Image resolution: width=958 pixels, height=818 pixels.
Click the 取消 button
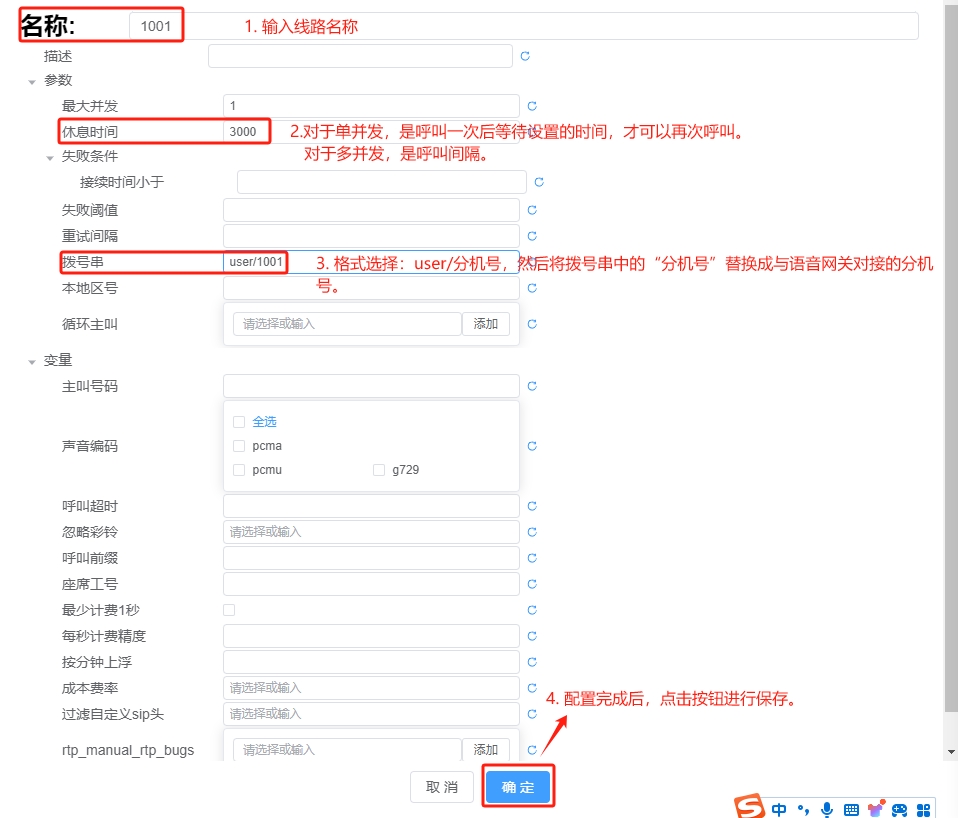tap(442, 787)
